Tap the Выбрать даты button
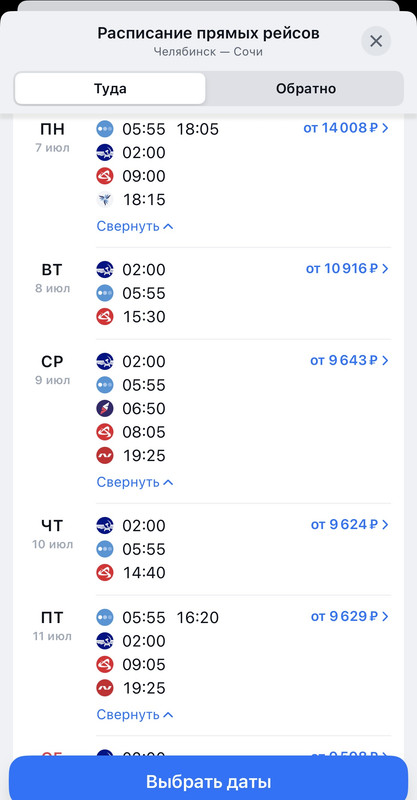This screenshot has height=800, width=417. click(208, 782)
